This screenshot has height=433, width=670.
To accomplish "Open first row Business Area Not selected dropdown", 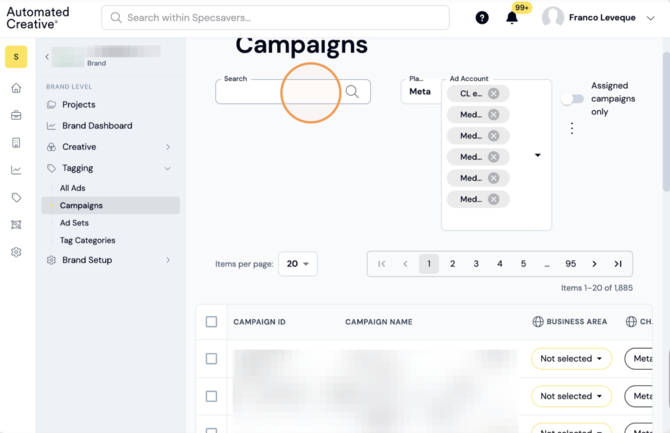I will (571, 359).
